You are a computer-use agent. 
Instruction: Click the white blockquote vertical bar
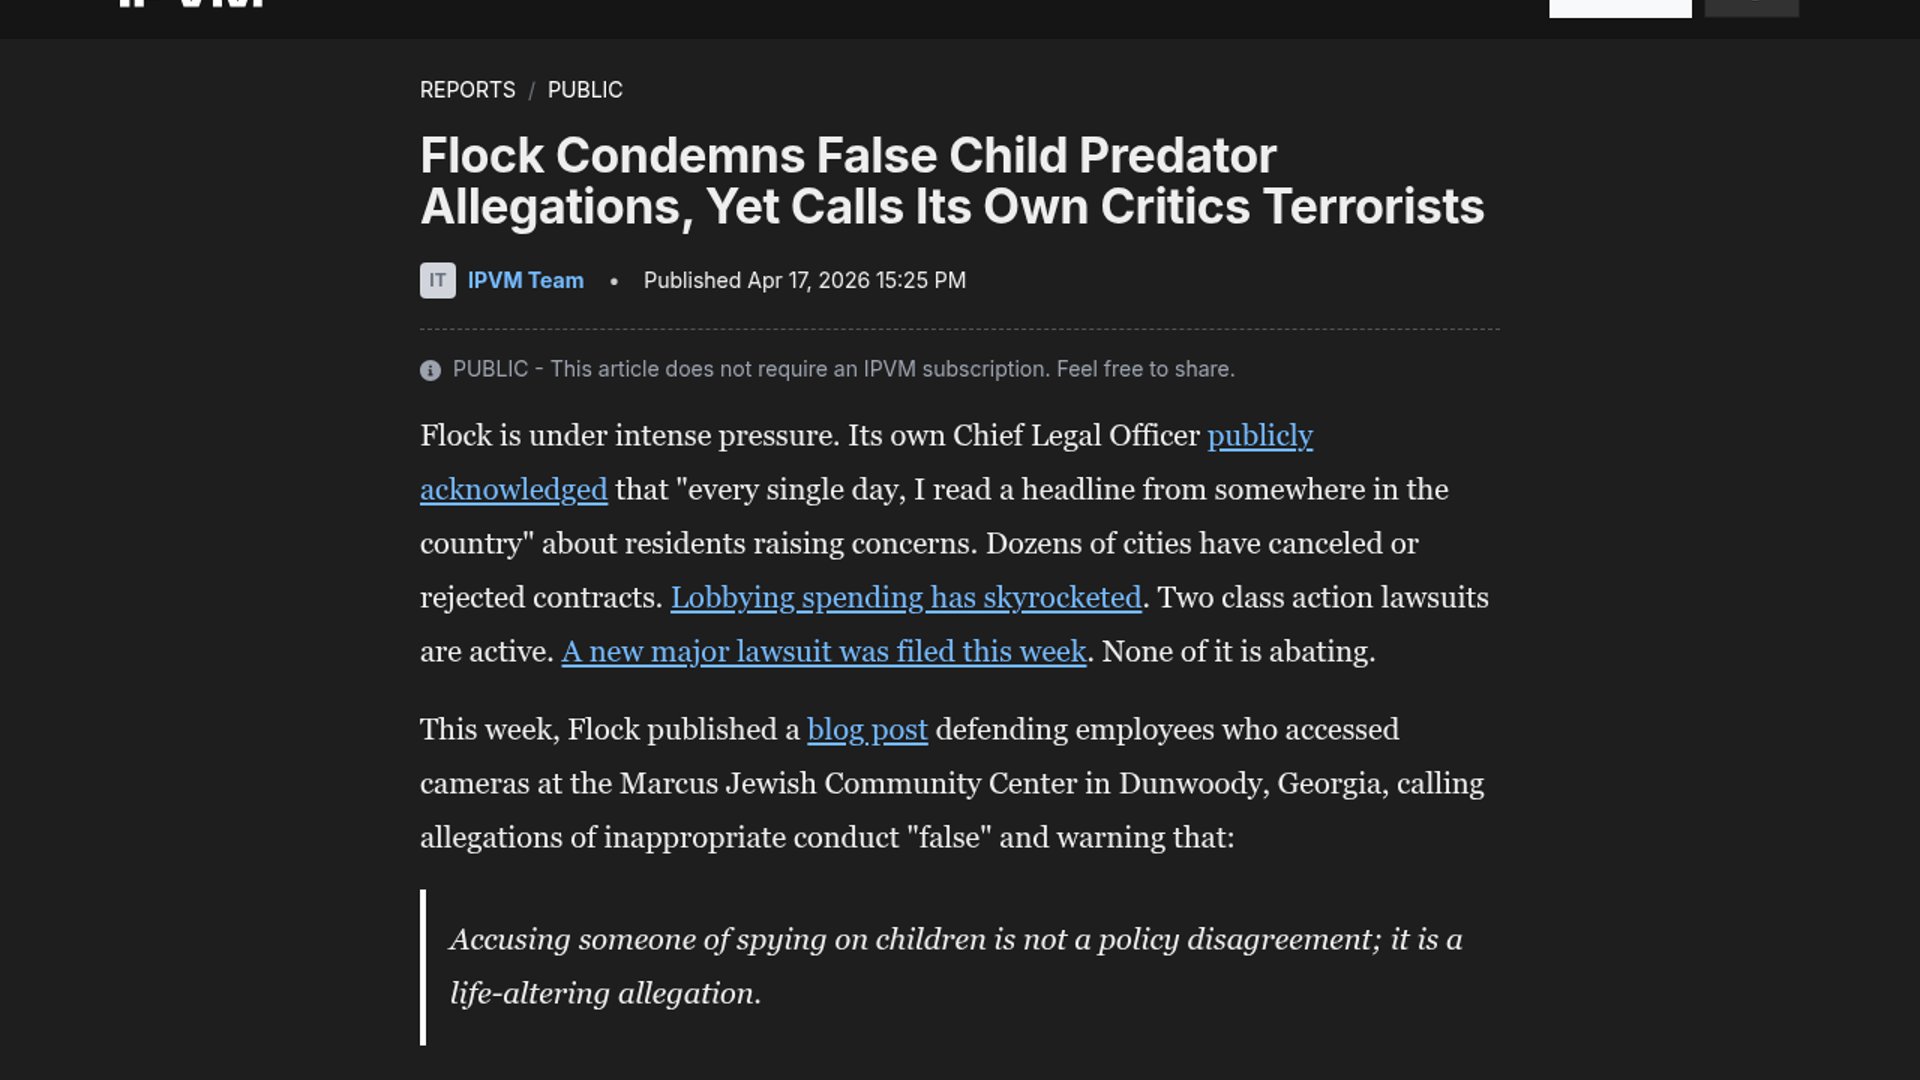(x=423, y=967)
